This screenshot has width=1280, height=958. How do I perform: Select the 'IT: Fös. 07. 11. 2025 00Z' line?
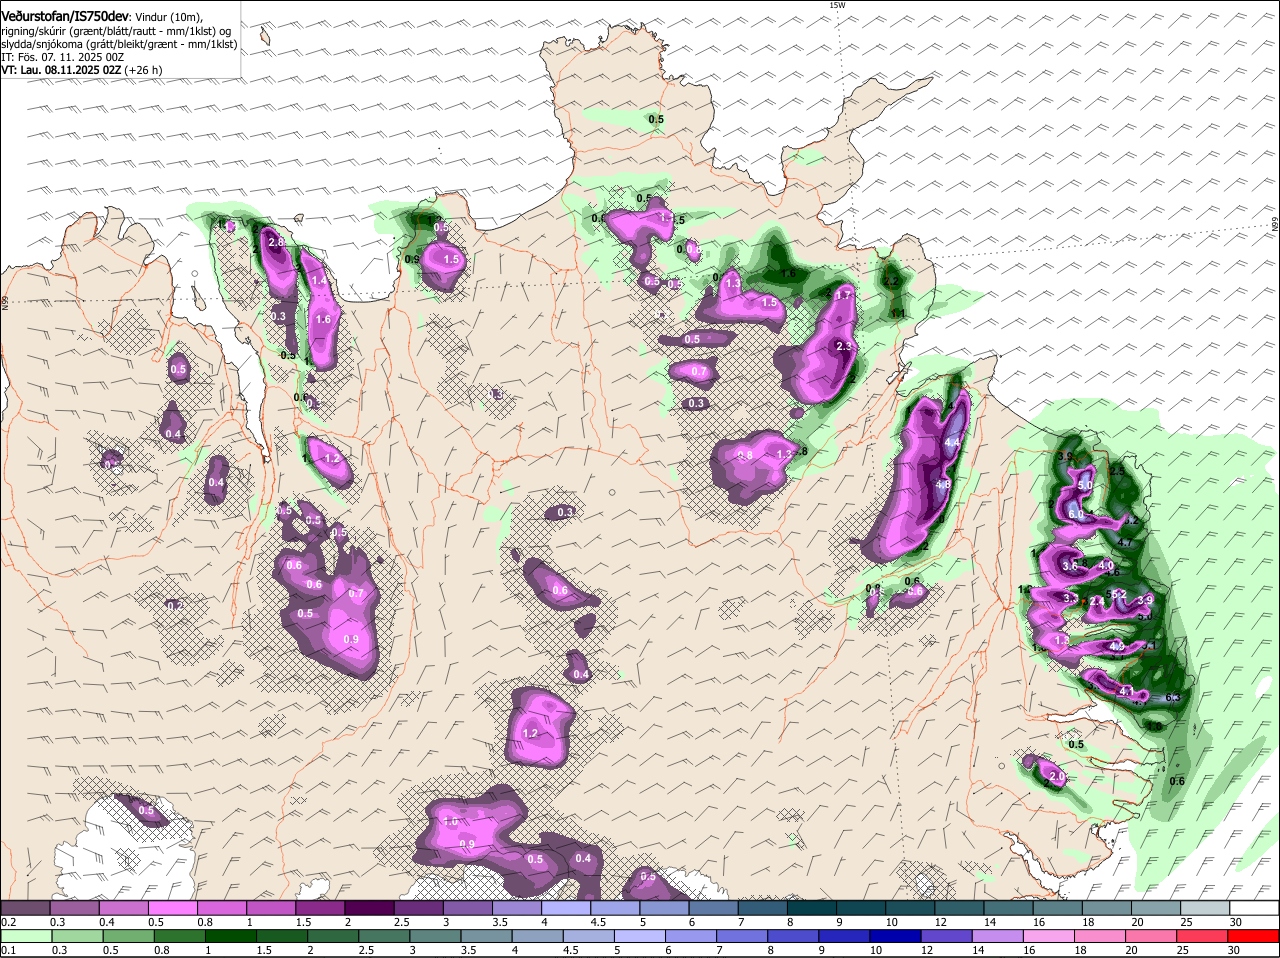(61, 57)
